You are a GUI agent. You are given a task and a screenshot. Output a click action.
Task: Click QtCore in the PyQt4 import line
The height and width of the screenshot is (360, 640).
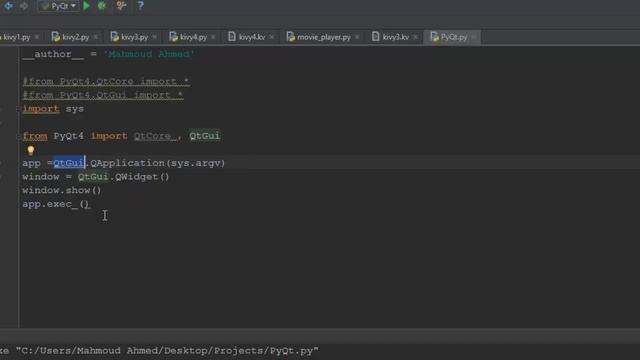click(x=153, y=136)
